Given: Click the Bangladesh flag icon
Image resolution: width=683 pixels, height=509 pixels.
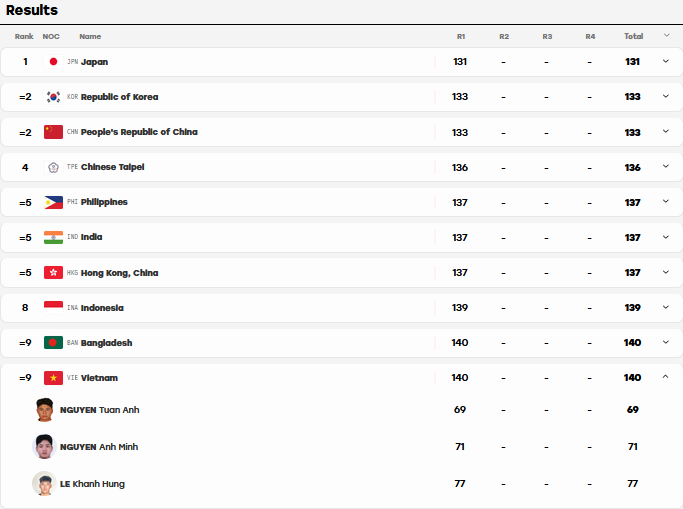Looking at the screenshot, I should [53, 343].
